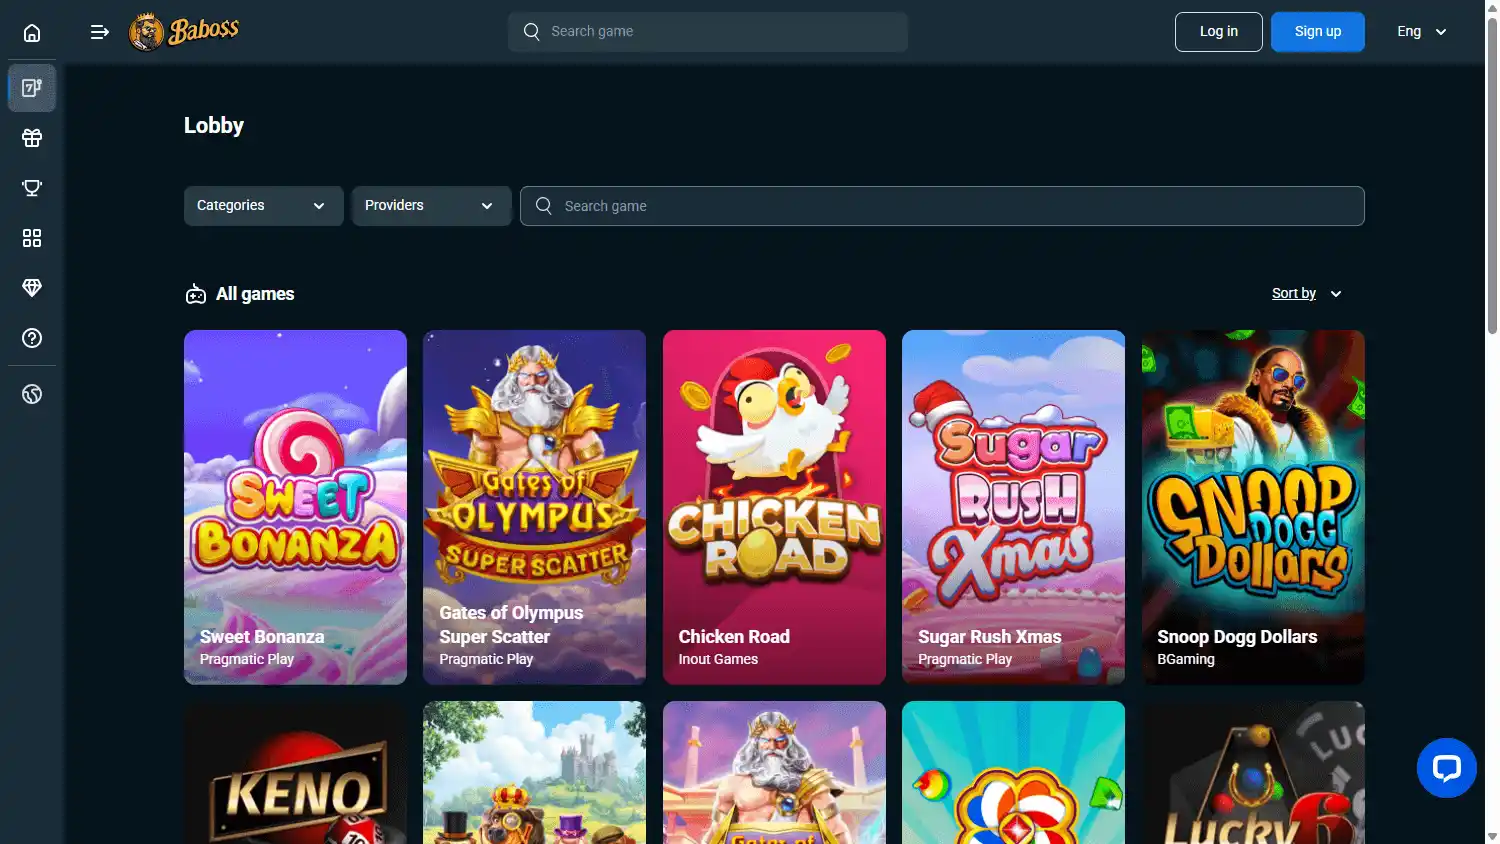The width and height of the screenshot is (1500, 844).
Task: Click the BGaming provider label
Action: coord(1186,659)
